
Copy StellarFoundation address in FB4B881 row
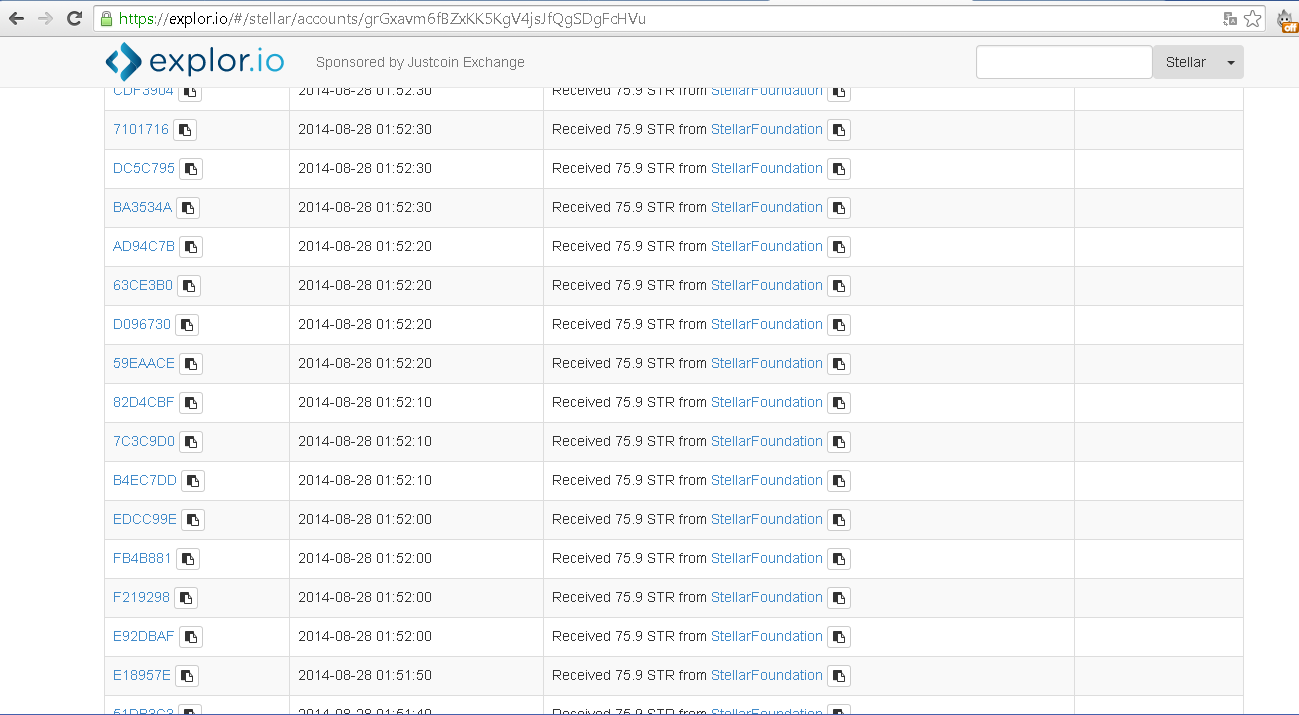[x=839, y=559]
